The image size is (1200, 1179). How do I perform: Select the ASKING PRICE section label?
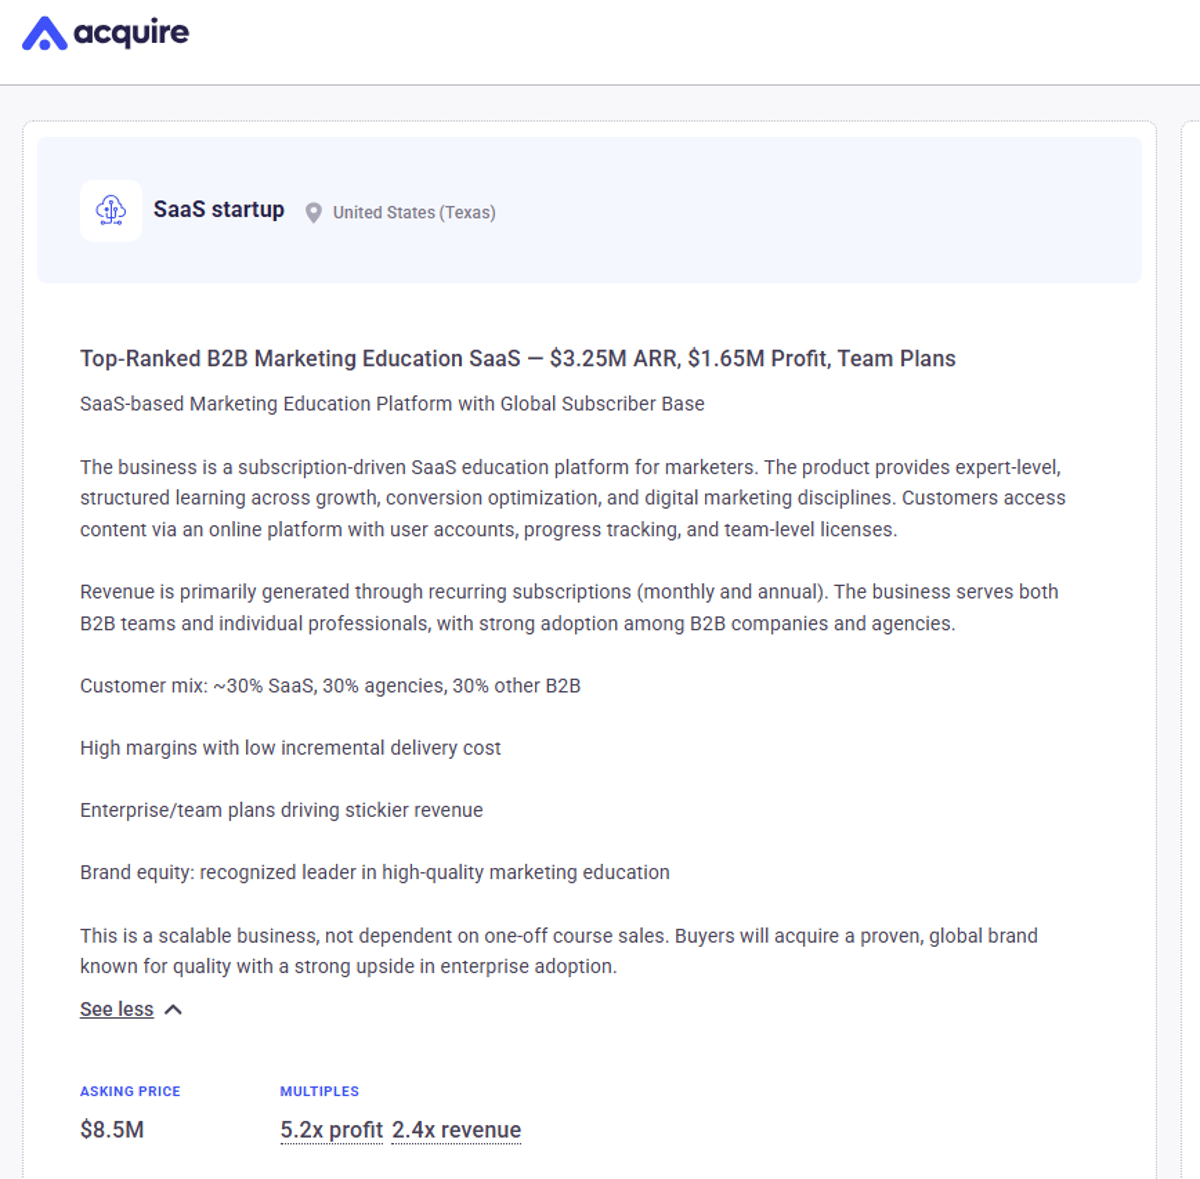click(130, 1091)
